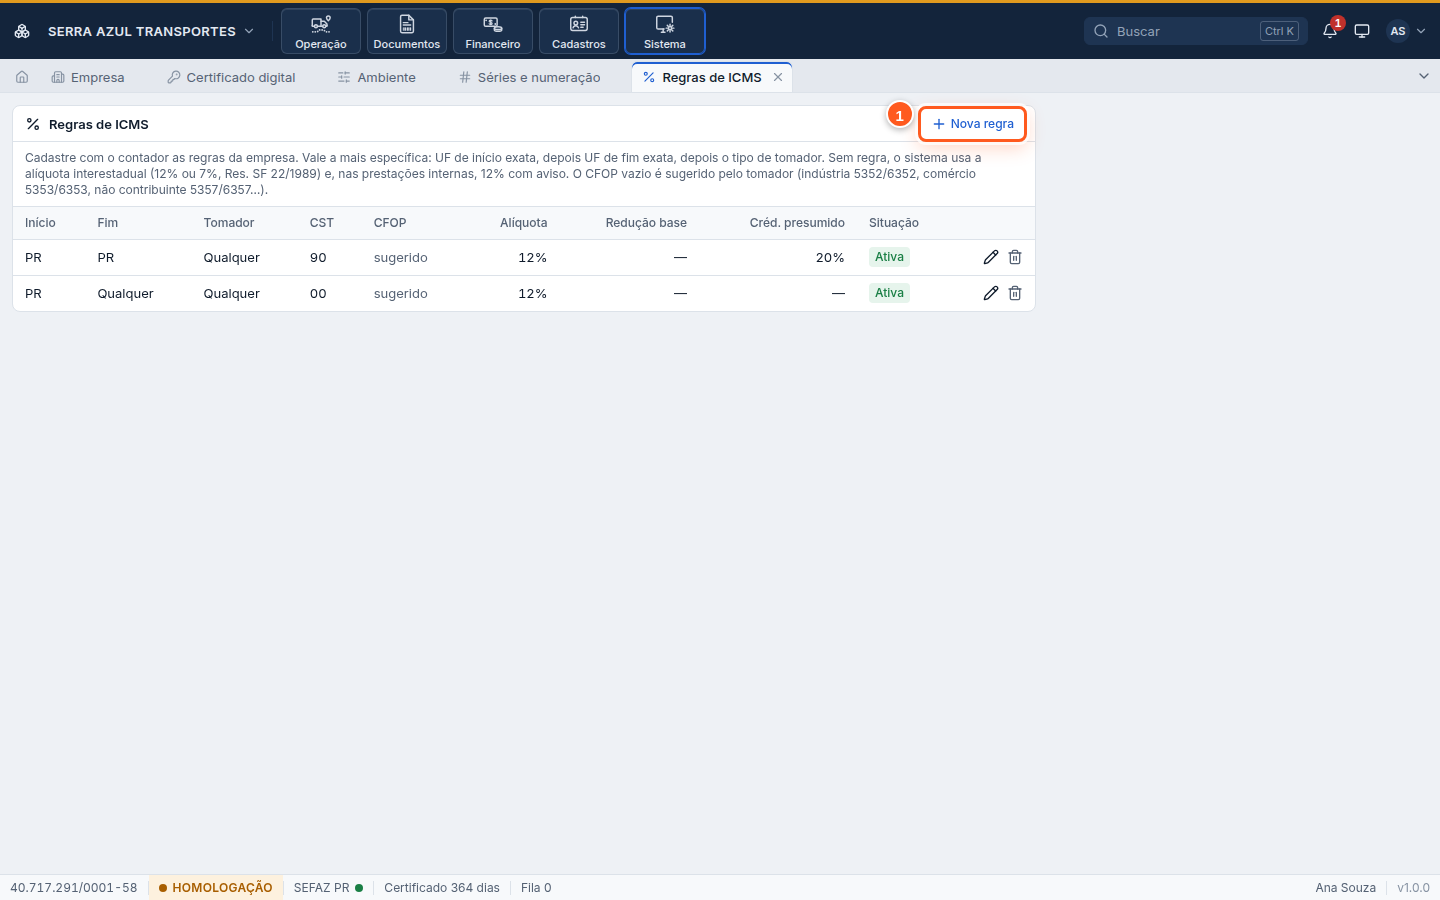Image resolution: width=1440 pixels, height=900 pixels.
Task: Open the Operação module
Action: [321, 31]
